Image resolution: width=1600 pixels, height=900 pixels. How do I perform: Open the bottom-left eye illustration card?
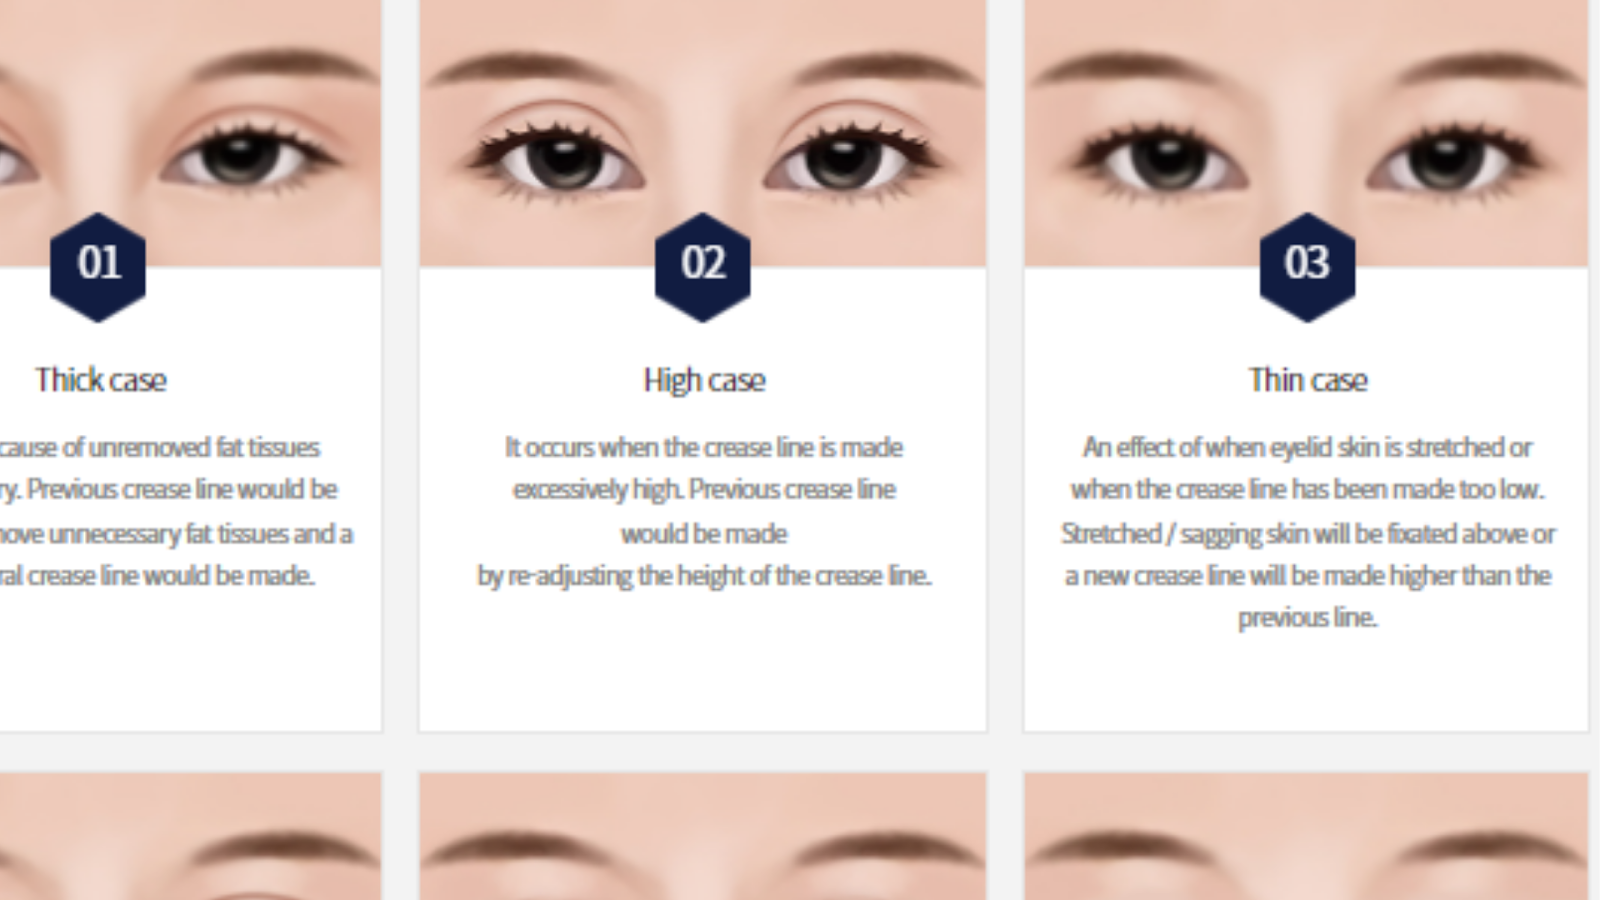pyautogui.click(x=190, y=836)
